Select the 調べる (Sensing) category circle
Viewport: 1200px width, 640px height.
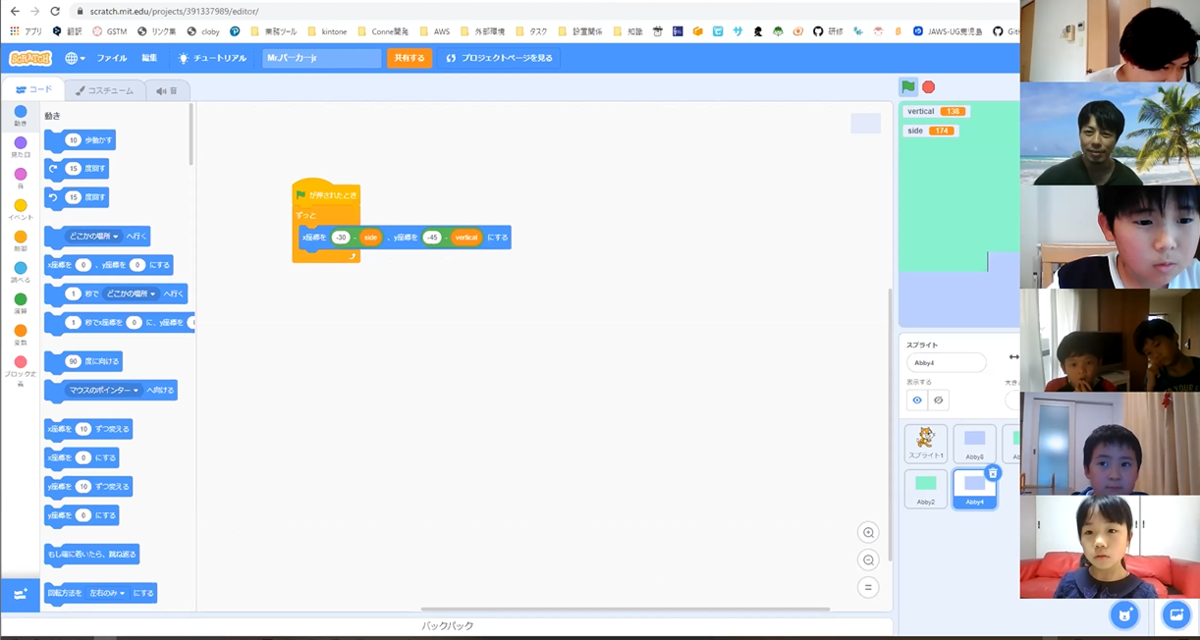20,268
